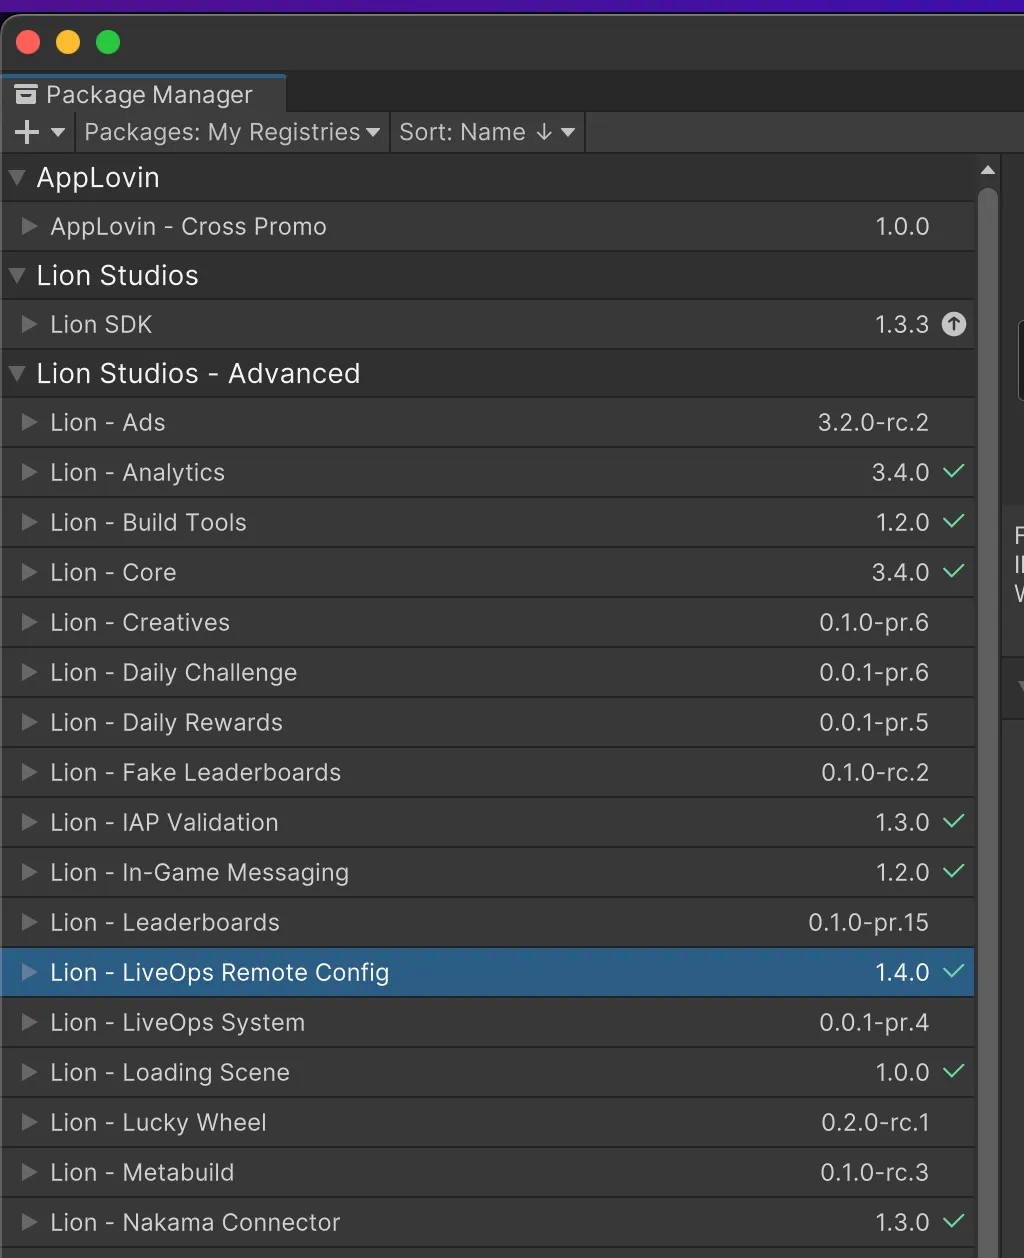
Task: Expand Lion - Loading Scene arrow
Action: tap(30, 1073)
